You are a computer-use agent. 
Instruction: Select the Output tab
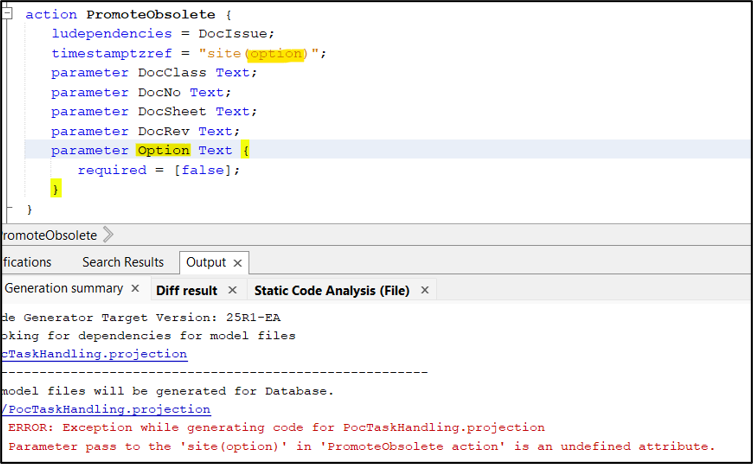tap(205, 262)
